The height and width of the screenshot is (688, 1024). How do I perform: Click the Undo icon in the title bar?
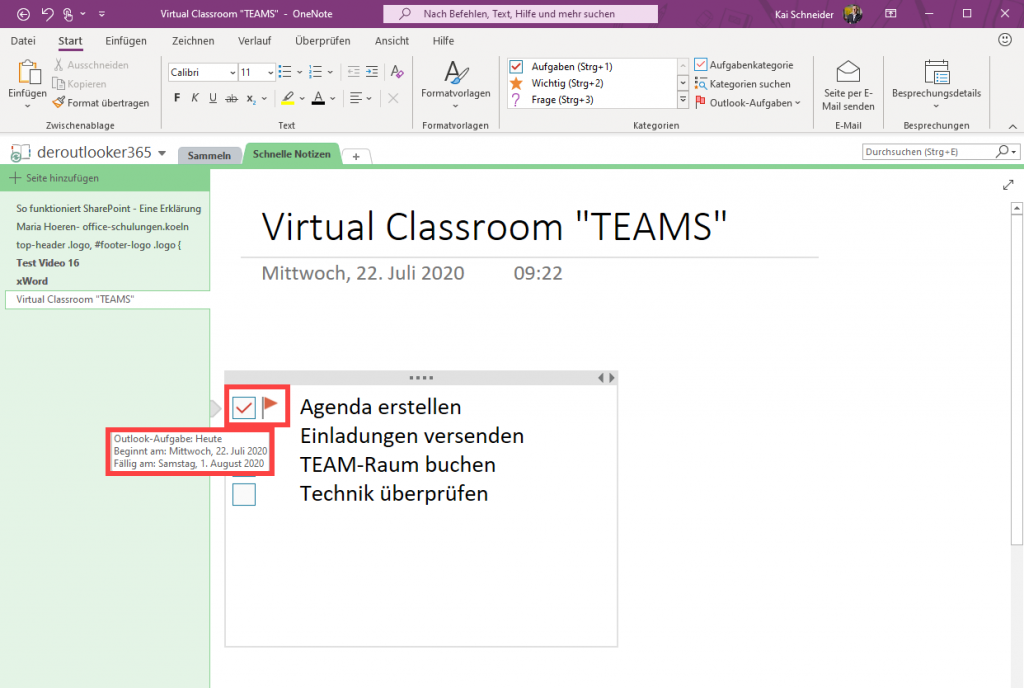click(47, 14)
